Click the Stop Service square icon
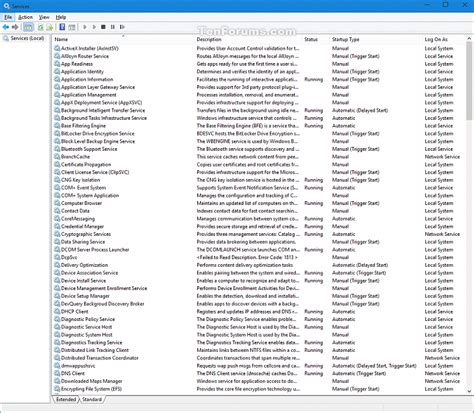474x413 pixels. click(103, 27)
